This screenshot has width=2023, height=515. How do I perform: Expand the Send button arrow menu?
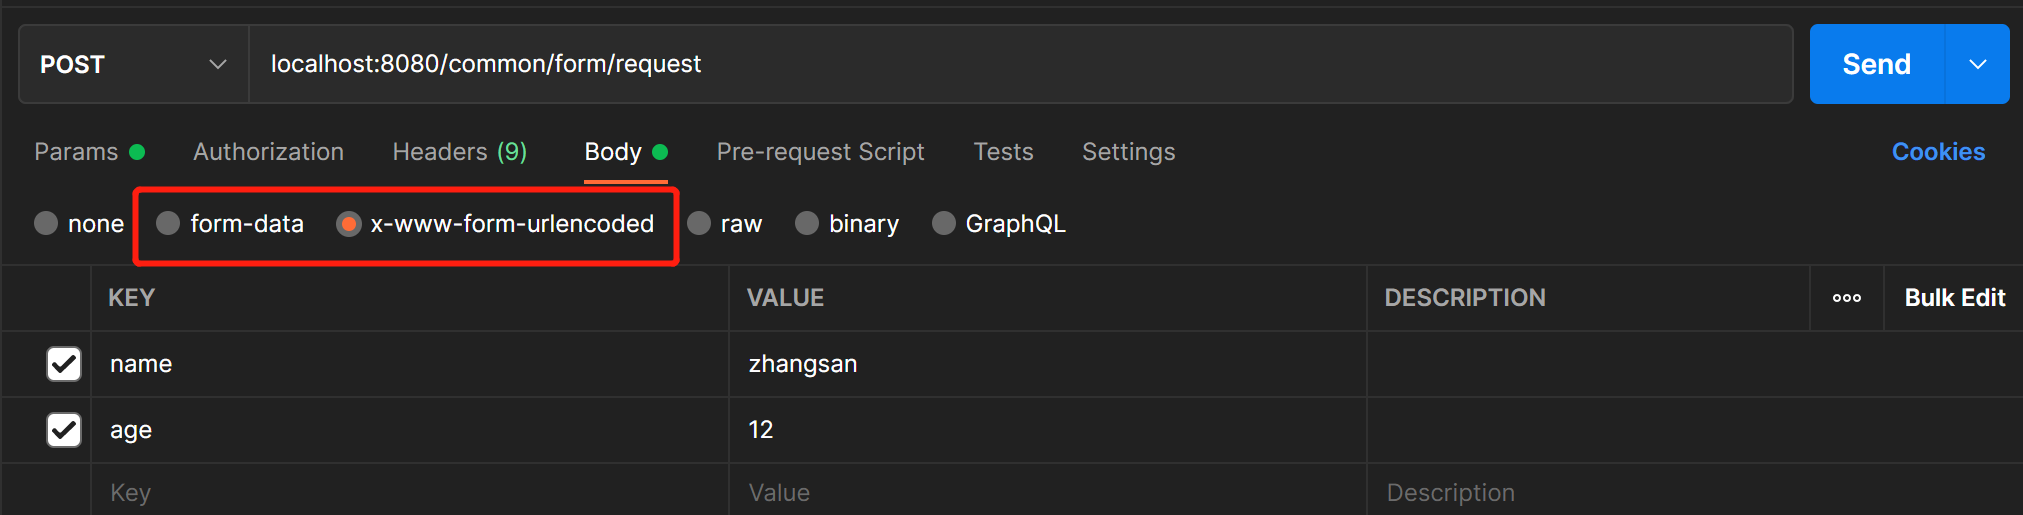click(x=1977, y=65)
